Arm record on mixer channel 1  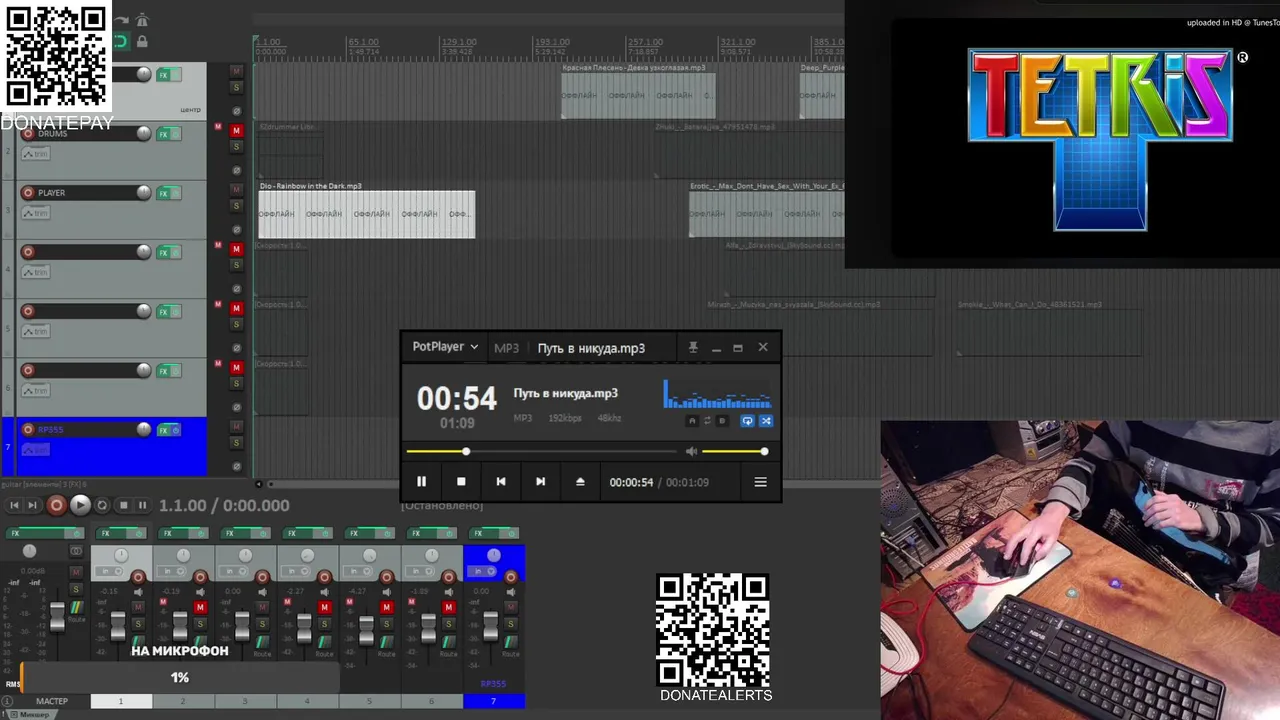[x=138, y=577]
